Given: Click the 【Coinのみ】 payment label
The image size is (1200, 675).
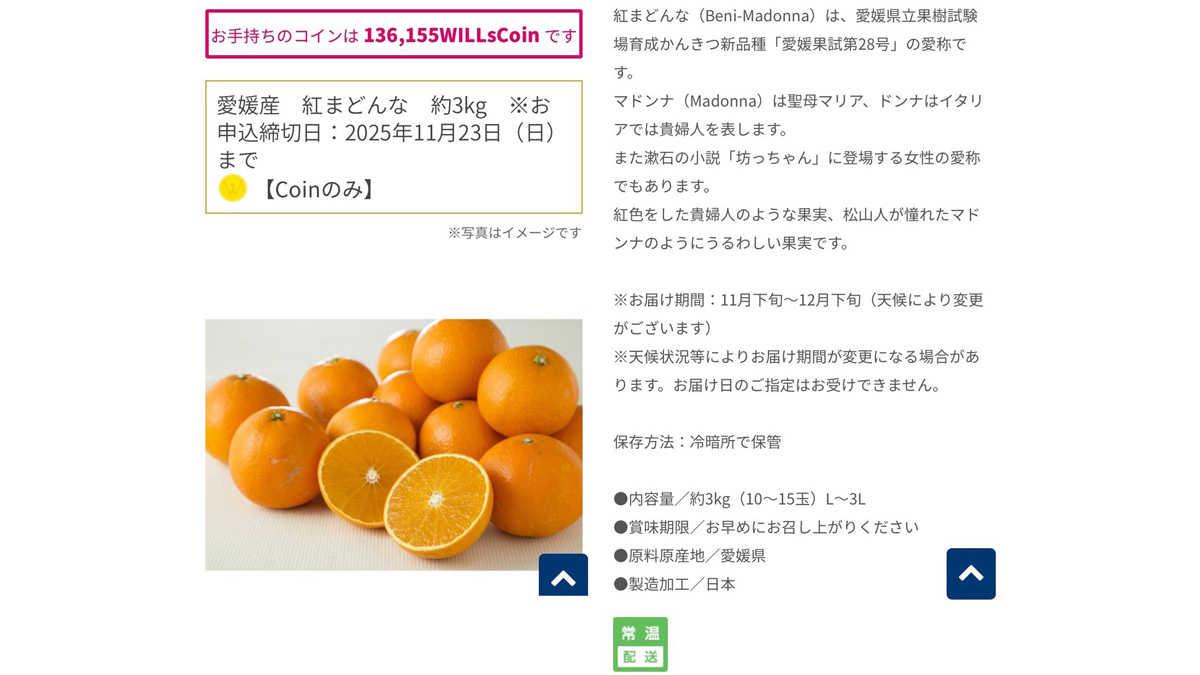Looking at the screenshot, I should click(319, 189).
